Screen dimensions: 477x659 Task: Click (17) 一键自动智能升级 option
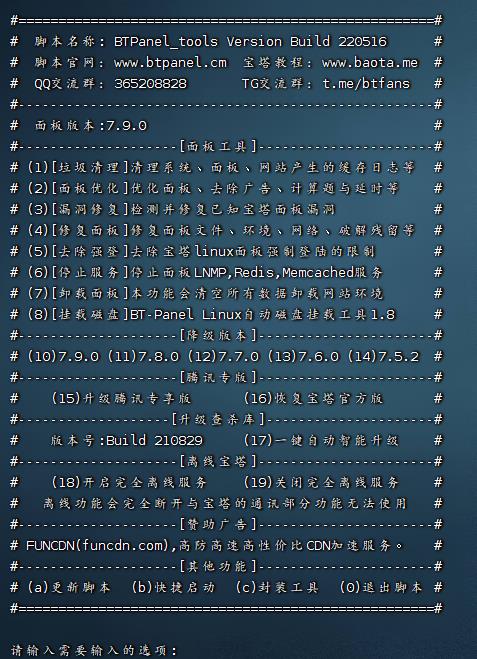[321, 440]
